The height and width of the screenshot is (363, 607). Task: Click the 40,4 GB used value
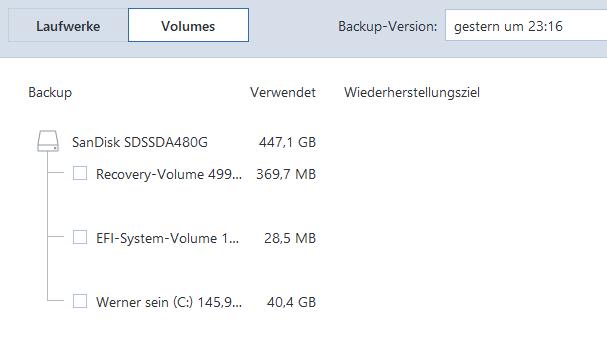pyautogui.click(x=291, y=302)
